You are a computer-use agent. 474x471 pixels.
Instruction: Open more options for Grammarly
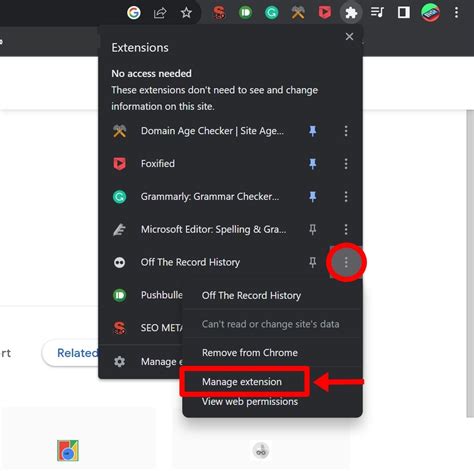point(346,196)
